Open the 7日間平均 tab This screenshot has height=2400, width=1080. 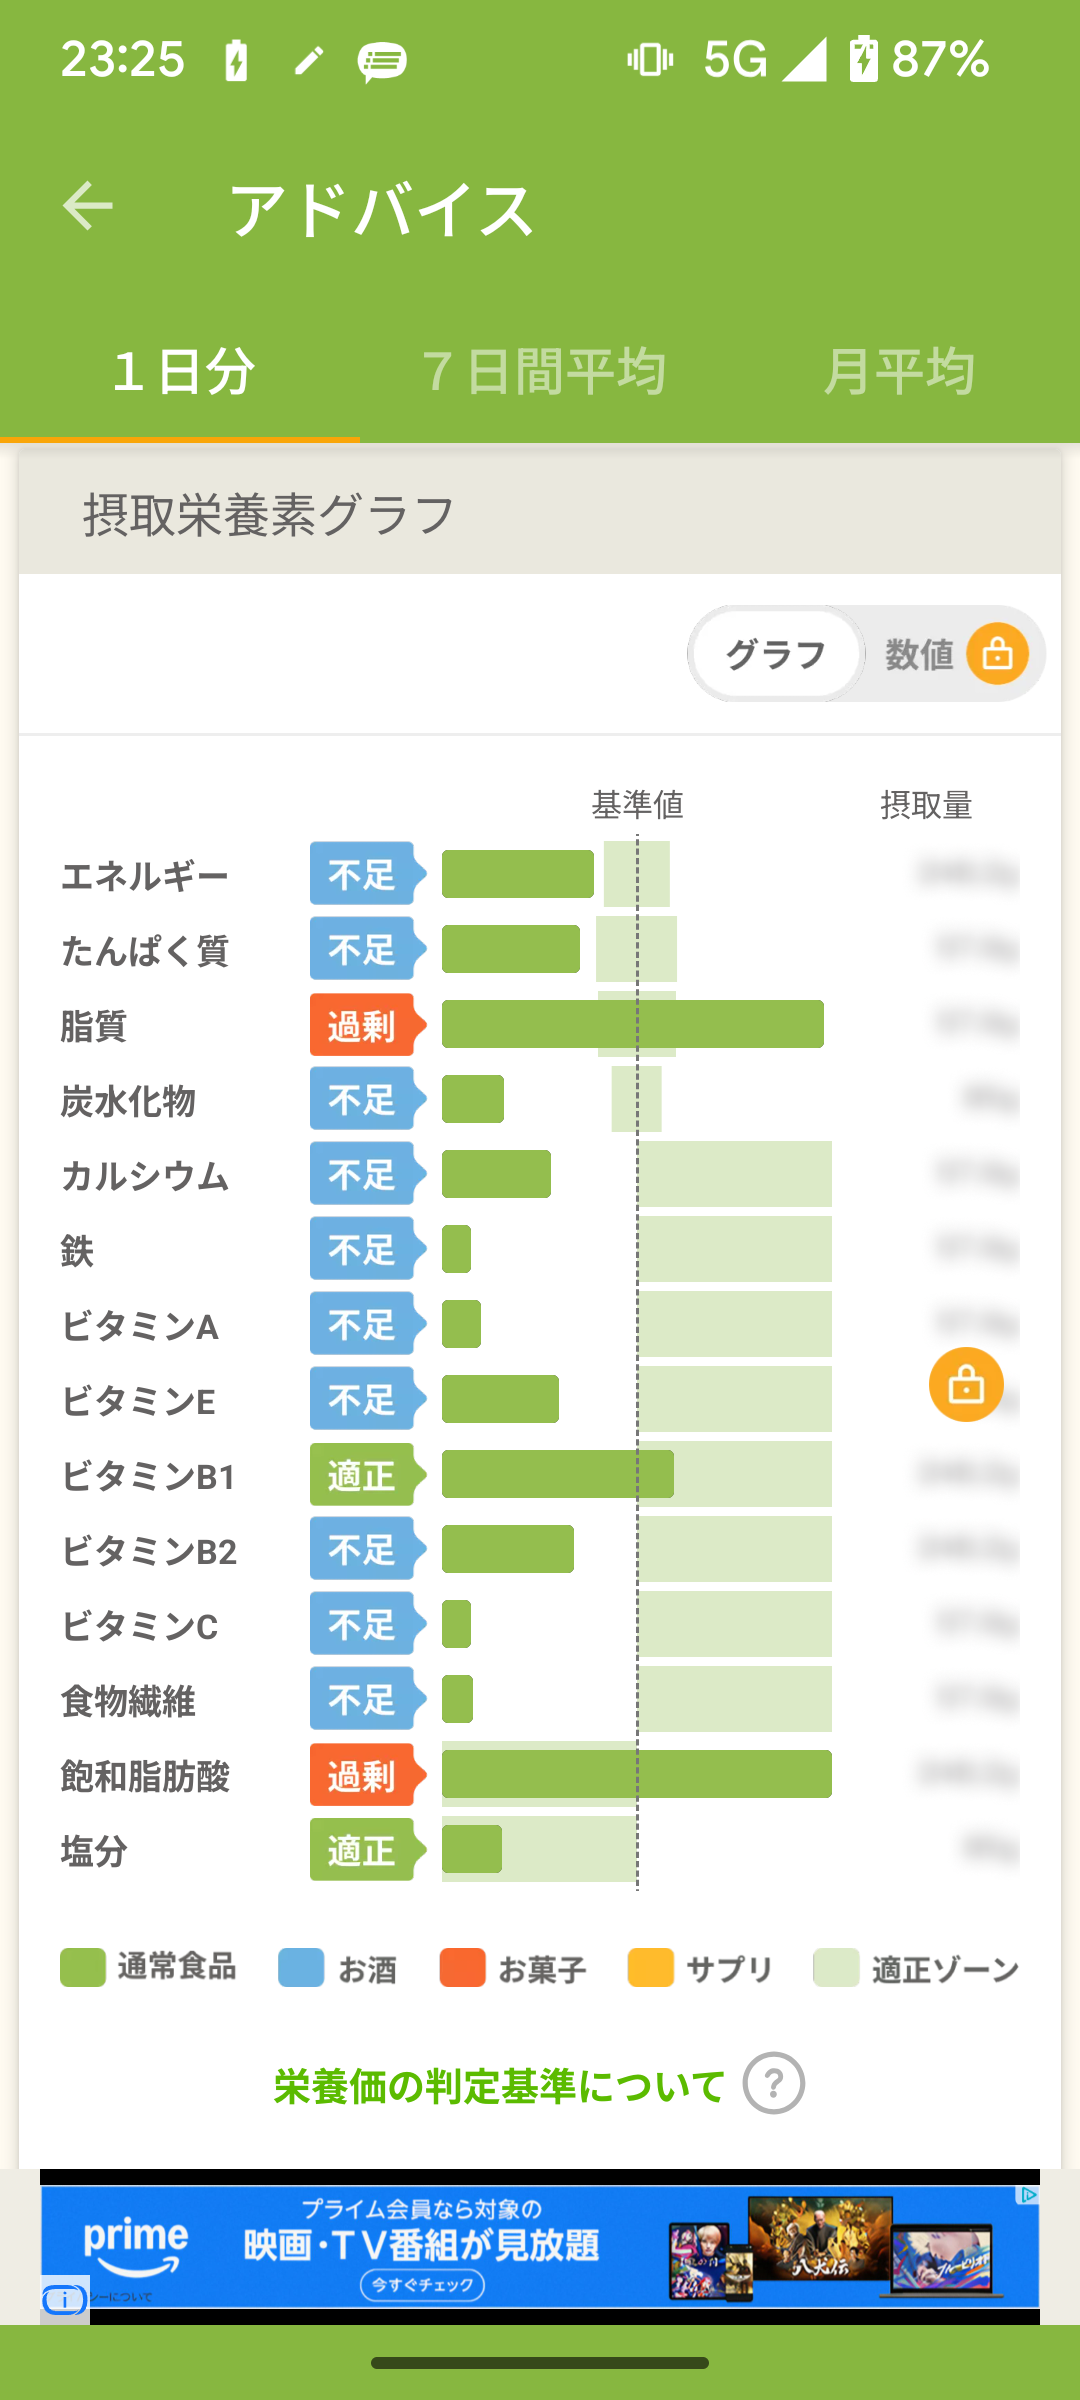543,372
